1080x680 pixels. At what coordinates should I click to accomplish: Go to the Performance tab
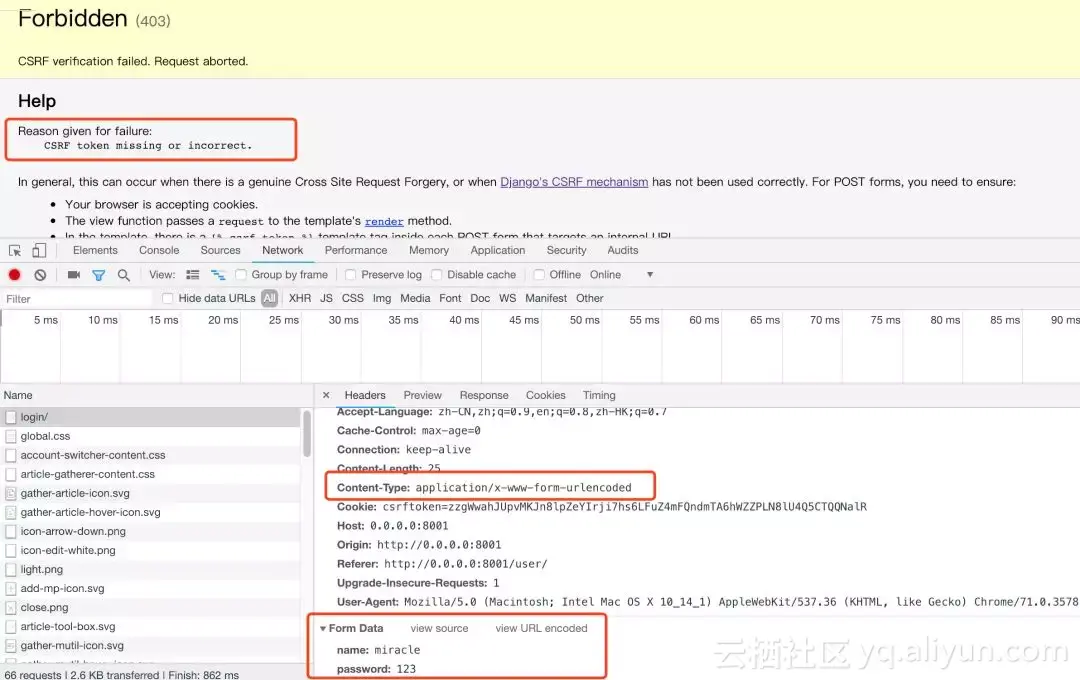(356, 250)
